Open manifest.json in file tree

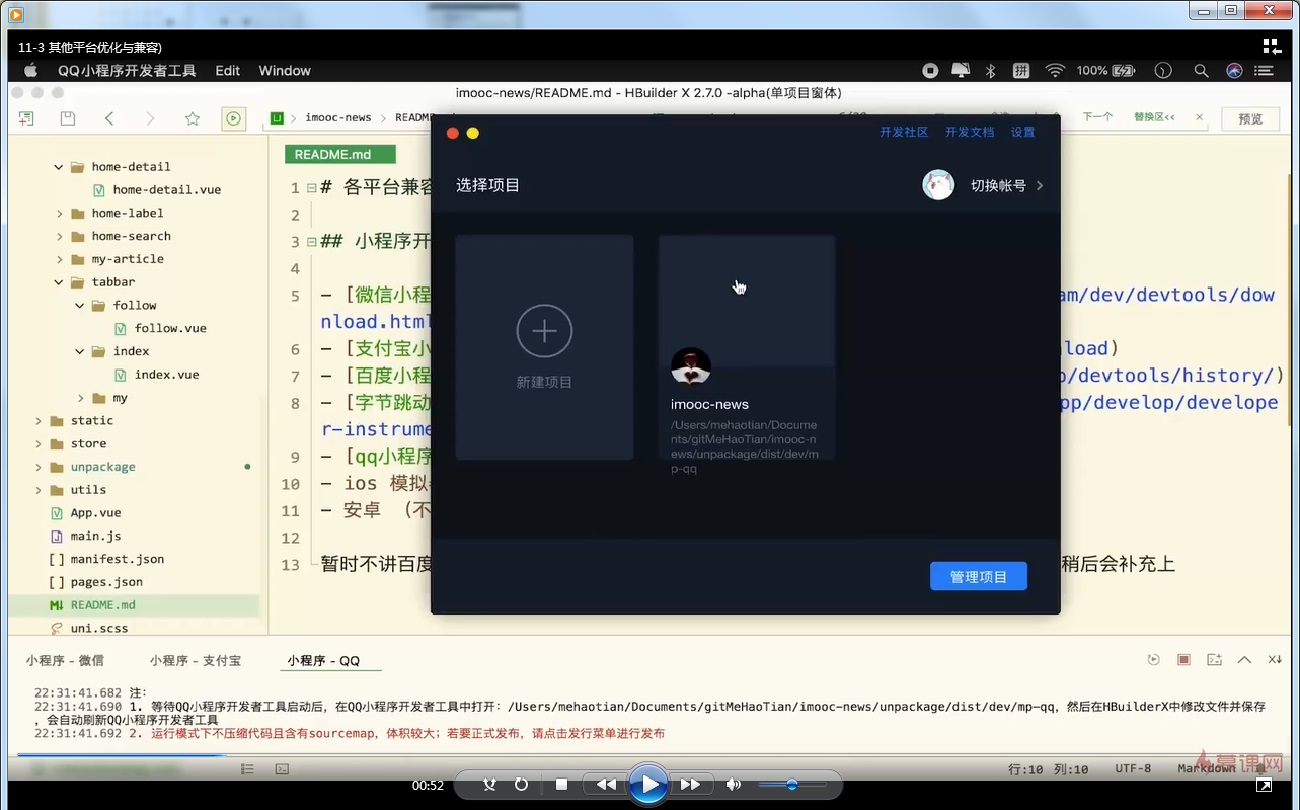coord(117,559)
